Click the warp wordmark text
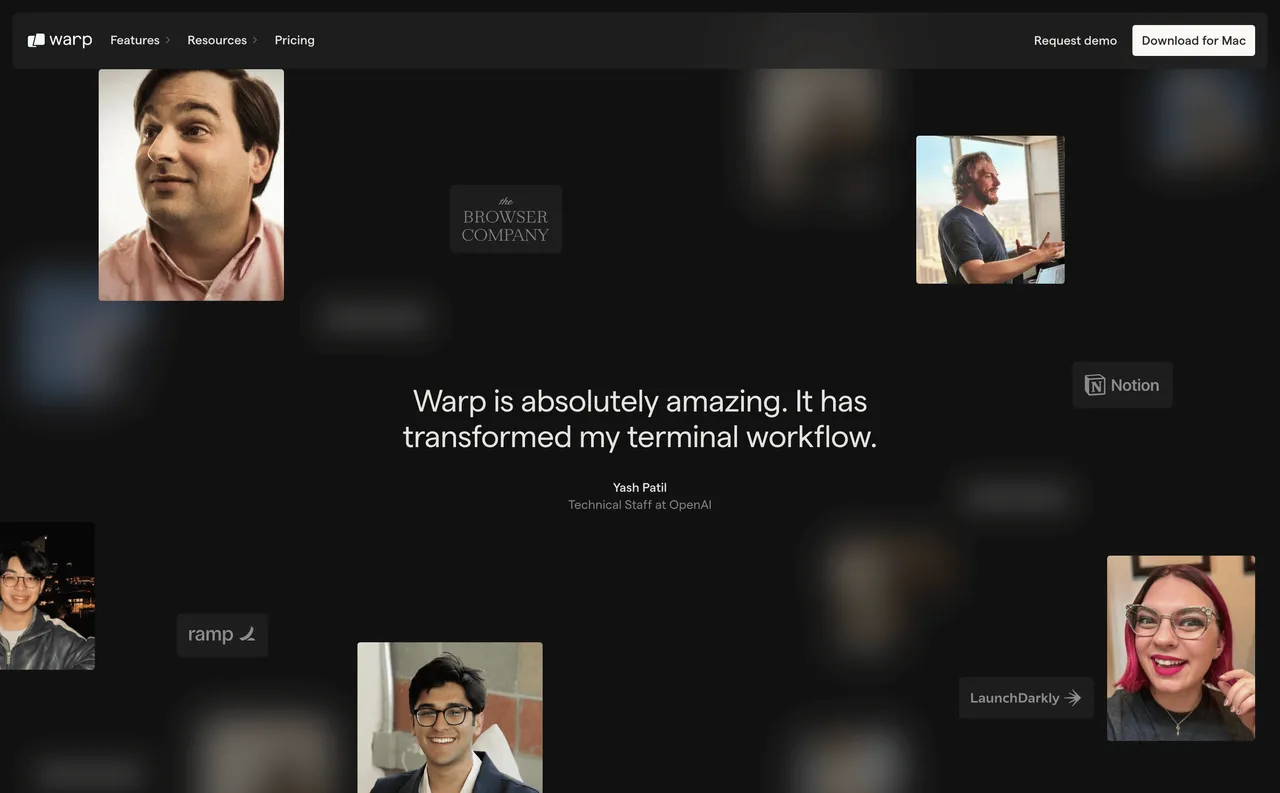1280x793 pixels. pos(71,40)
